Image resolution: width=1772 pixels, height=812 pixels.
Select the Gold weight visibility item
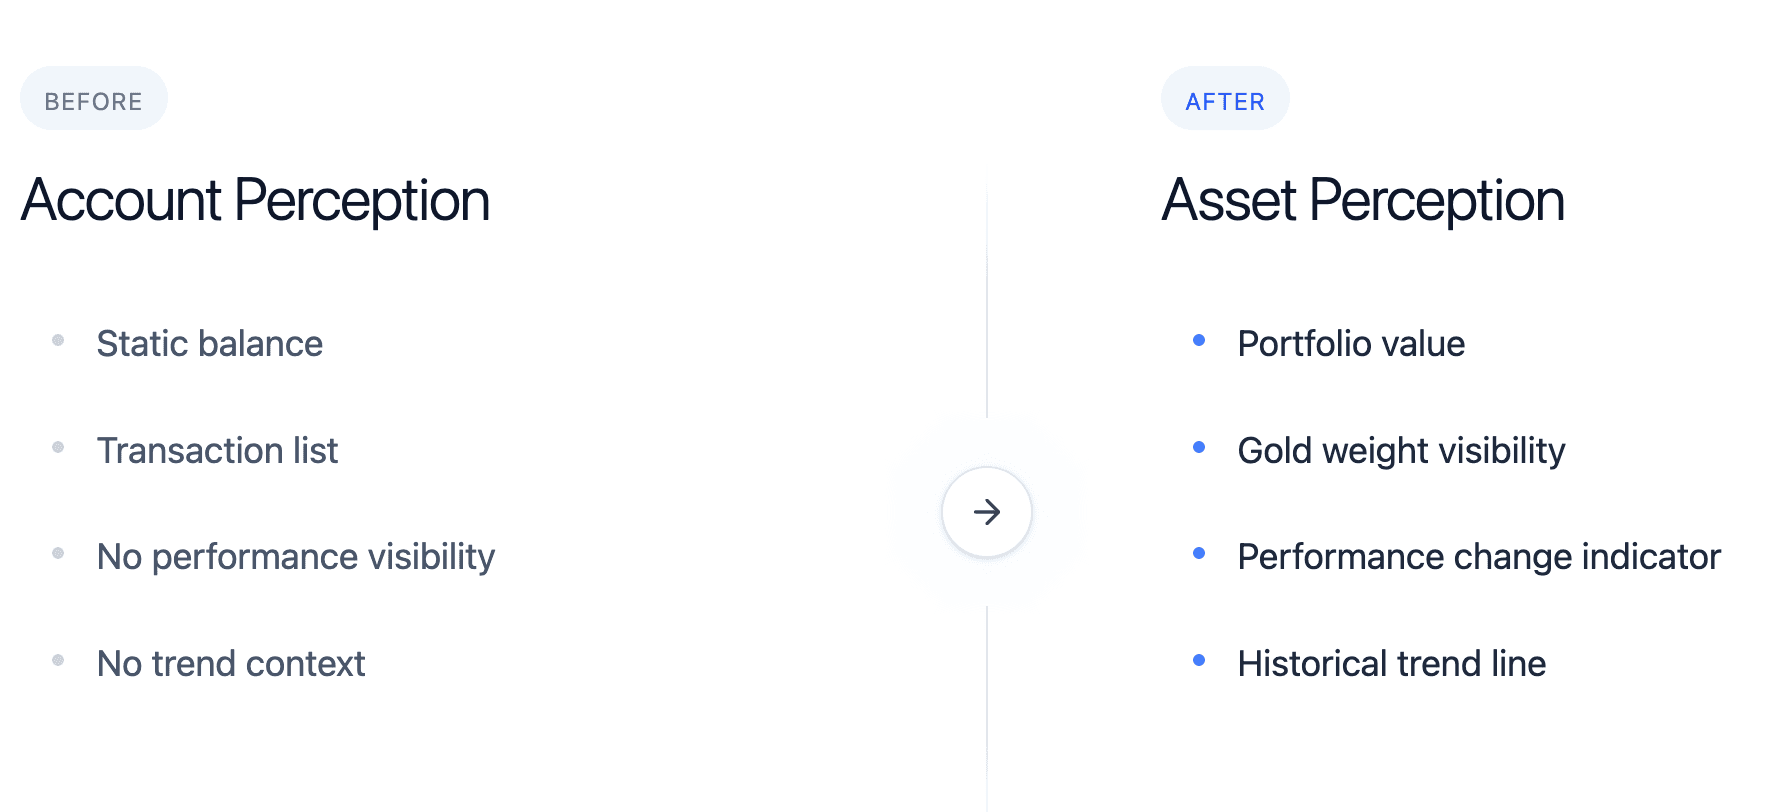[x=1401, y=451]
